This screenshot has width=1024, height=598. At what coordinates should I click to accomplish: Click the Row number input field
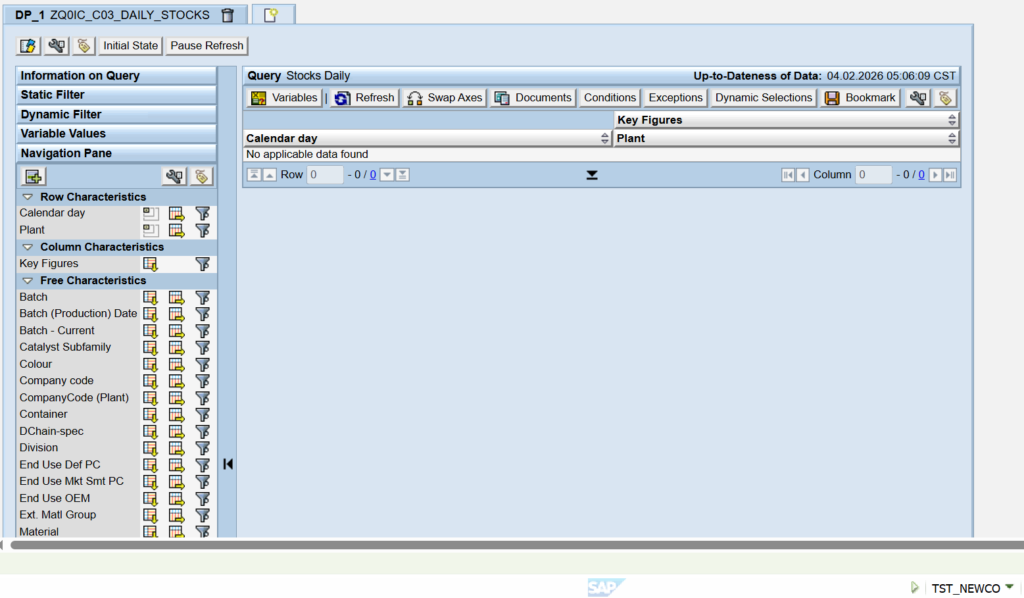pyautogui.click(x=325, y=175)
